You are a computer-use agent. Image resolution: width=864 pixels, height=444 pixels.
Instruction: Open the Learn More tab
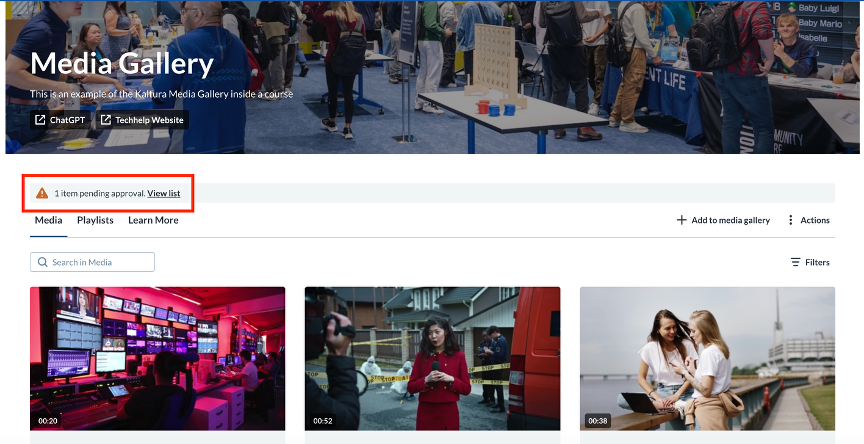(x=153, y=220)
